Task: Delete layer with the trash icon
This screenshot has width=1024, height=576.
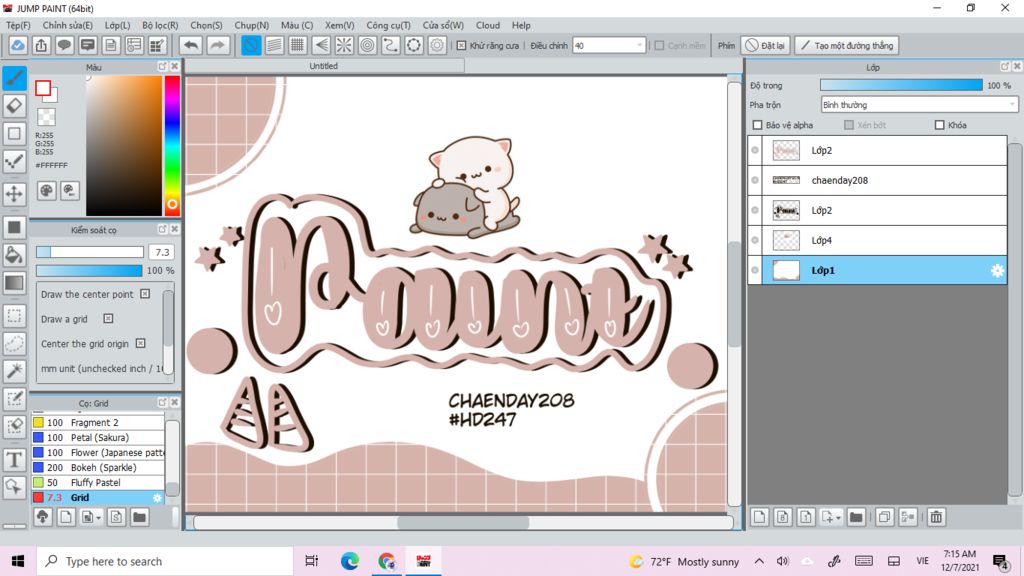Action: (936, 517)
